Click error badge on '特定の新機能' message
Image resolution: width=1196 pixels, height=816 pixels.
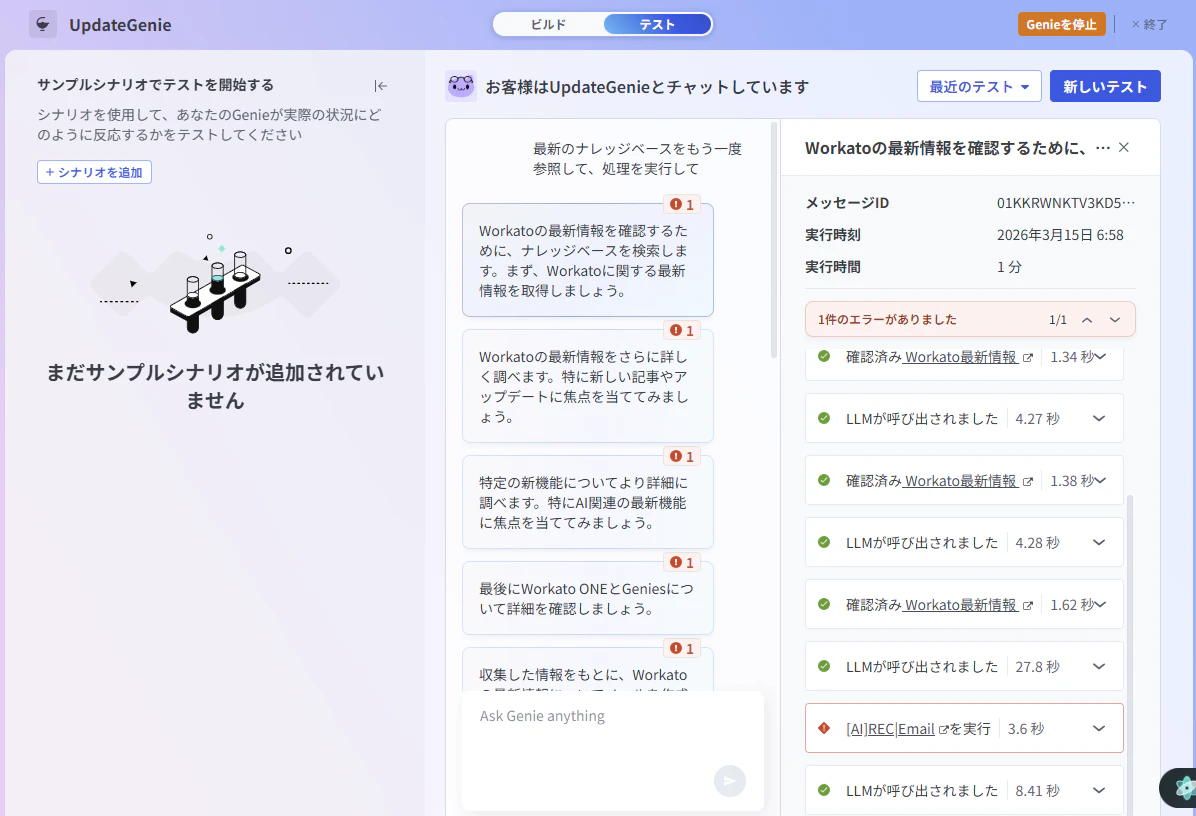(682, 456)
